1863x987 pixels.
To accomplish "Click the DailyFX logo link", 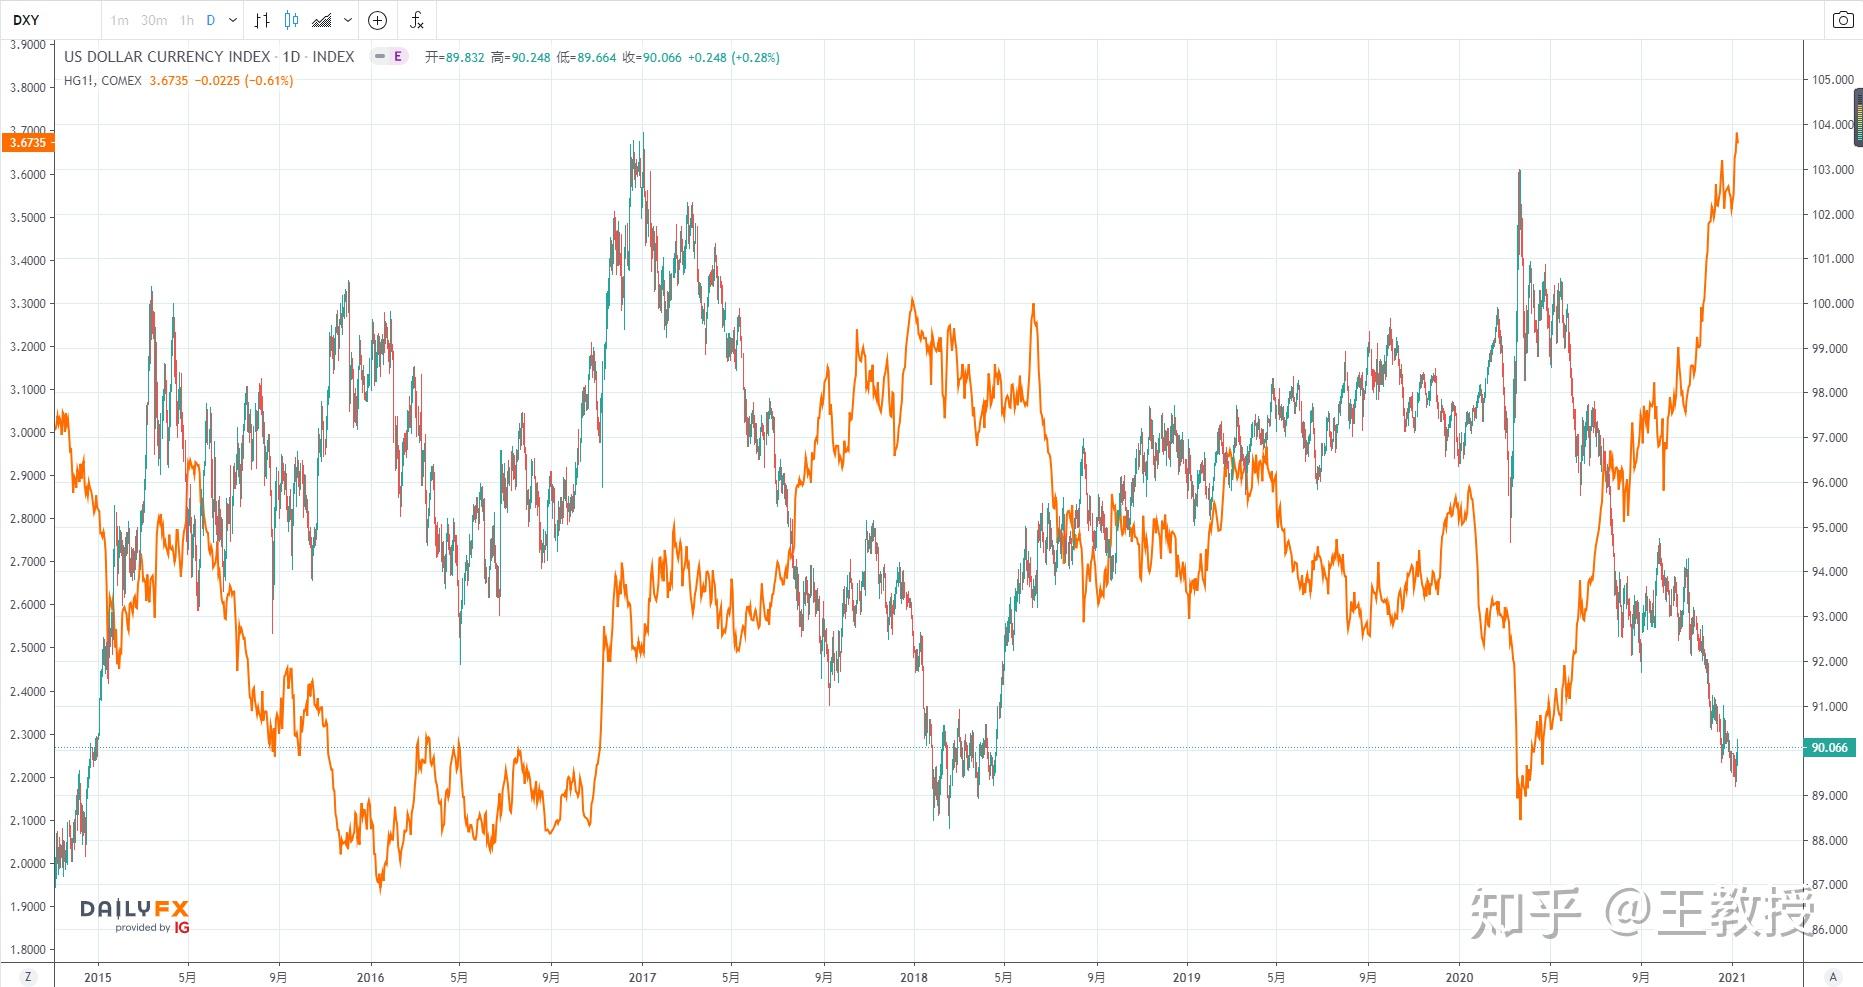I will (135, 915).
